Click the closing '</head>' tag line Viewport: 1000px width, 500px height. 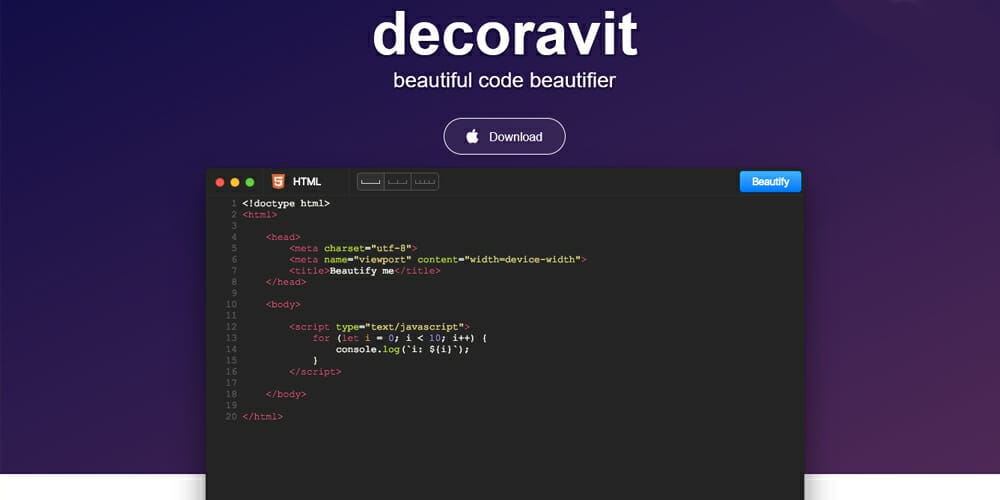(x=286, y=282)
